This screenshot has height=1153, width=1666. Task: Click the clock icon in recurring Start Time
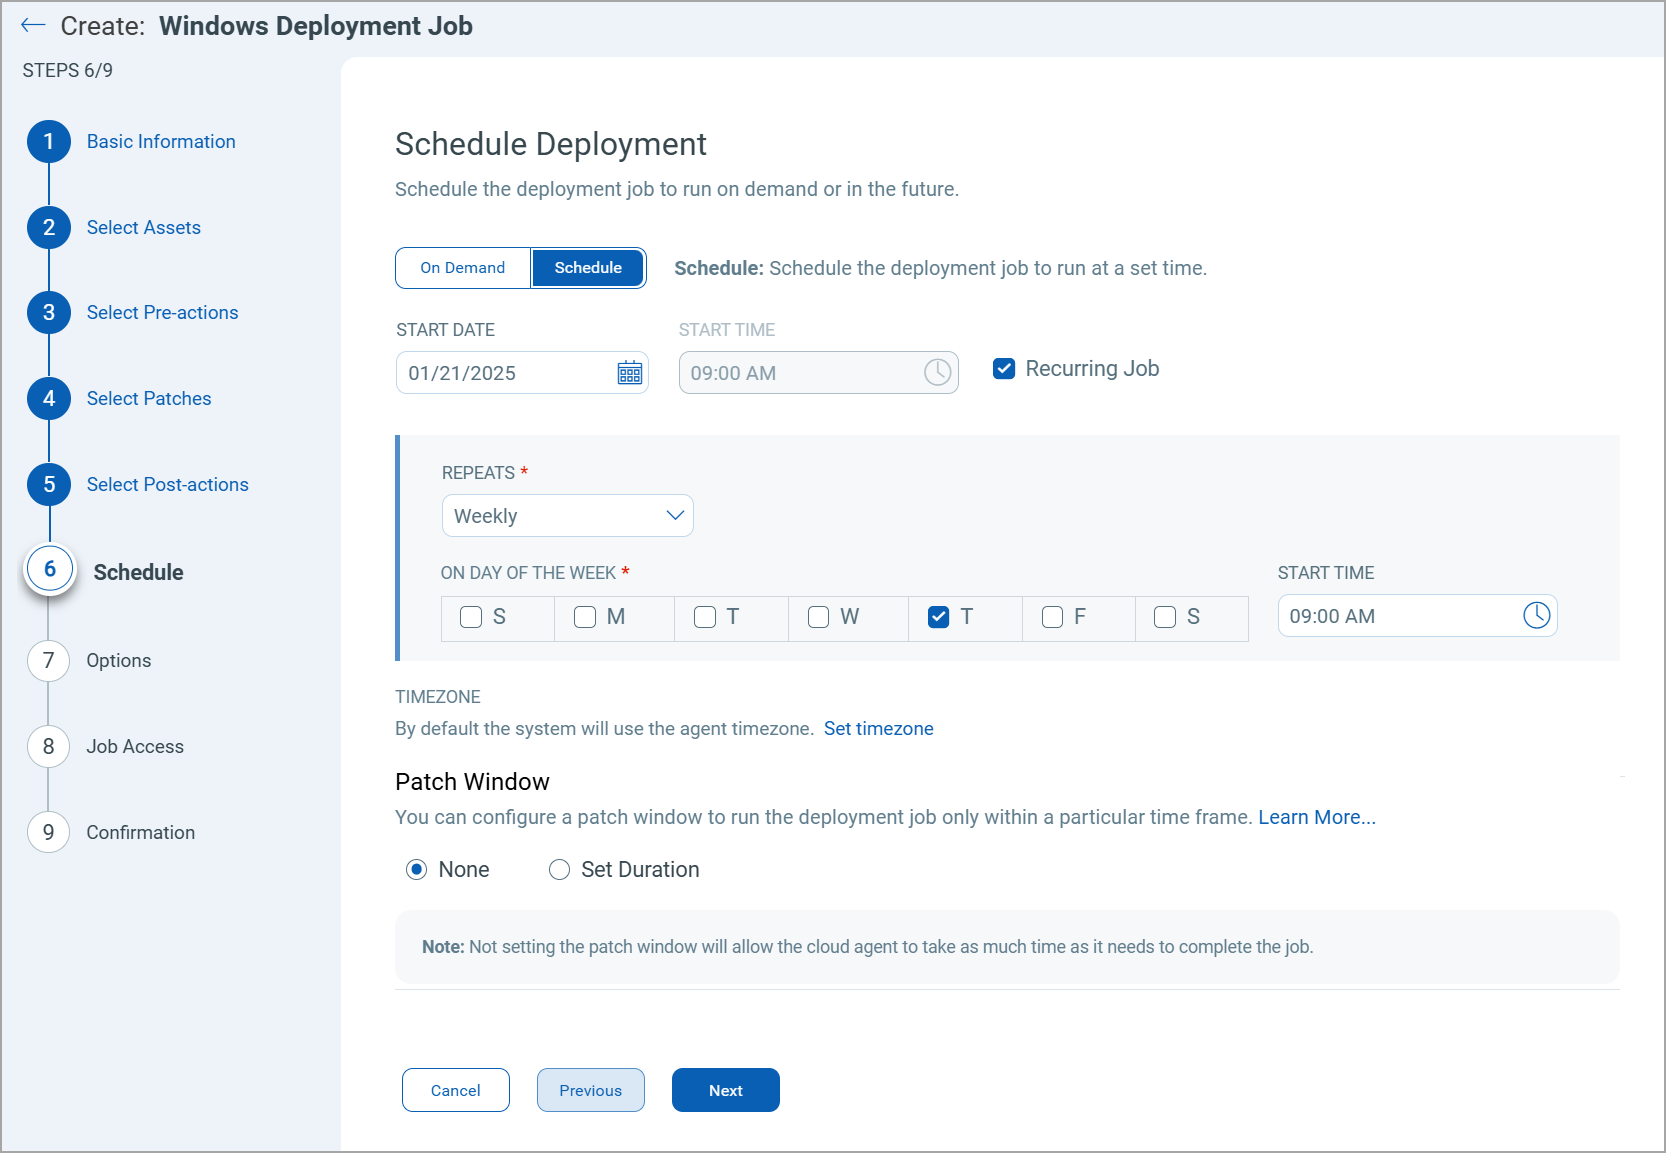coord(1536,616)
